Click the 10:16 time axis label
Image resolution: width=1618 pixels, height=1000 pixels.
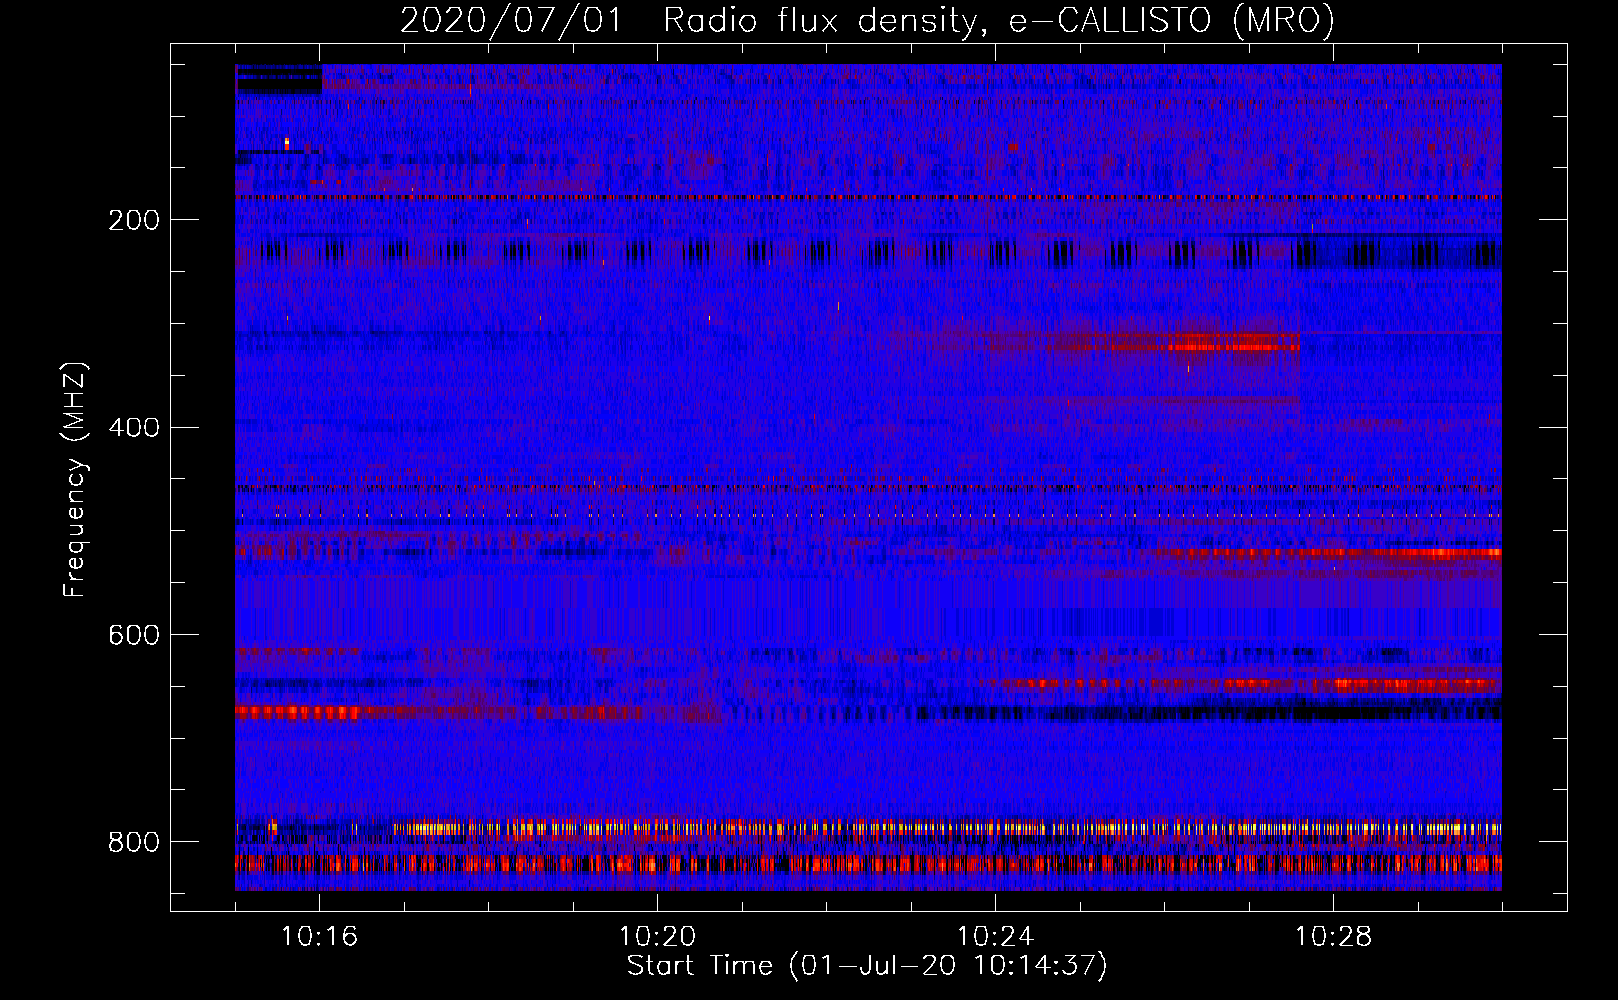tap(320, 937)
